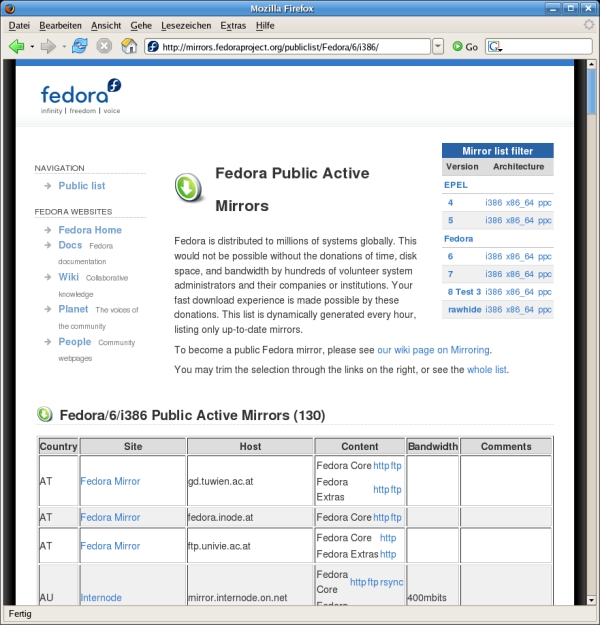The image size is (600, 625).
Task: Open the back history dropdown arrow
Action: click(32, 47)
